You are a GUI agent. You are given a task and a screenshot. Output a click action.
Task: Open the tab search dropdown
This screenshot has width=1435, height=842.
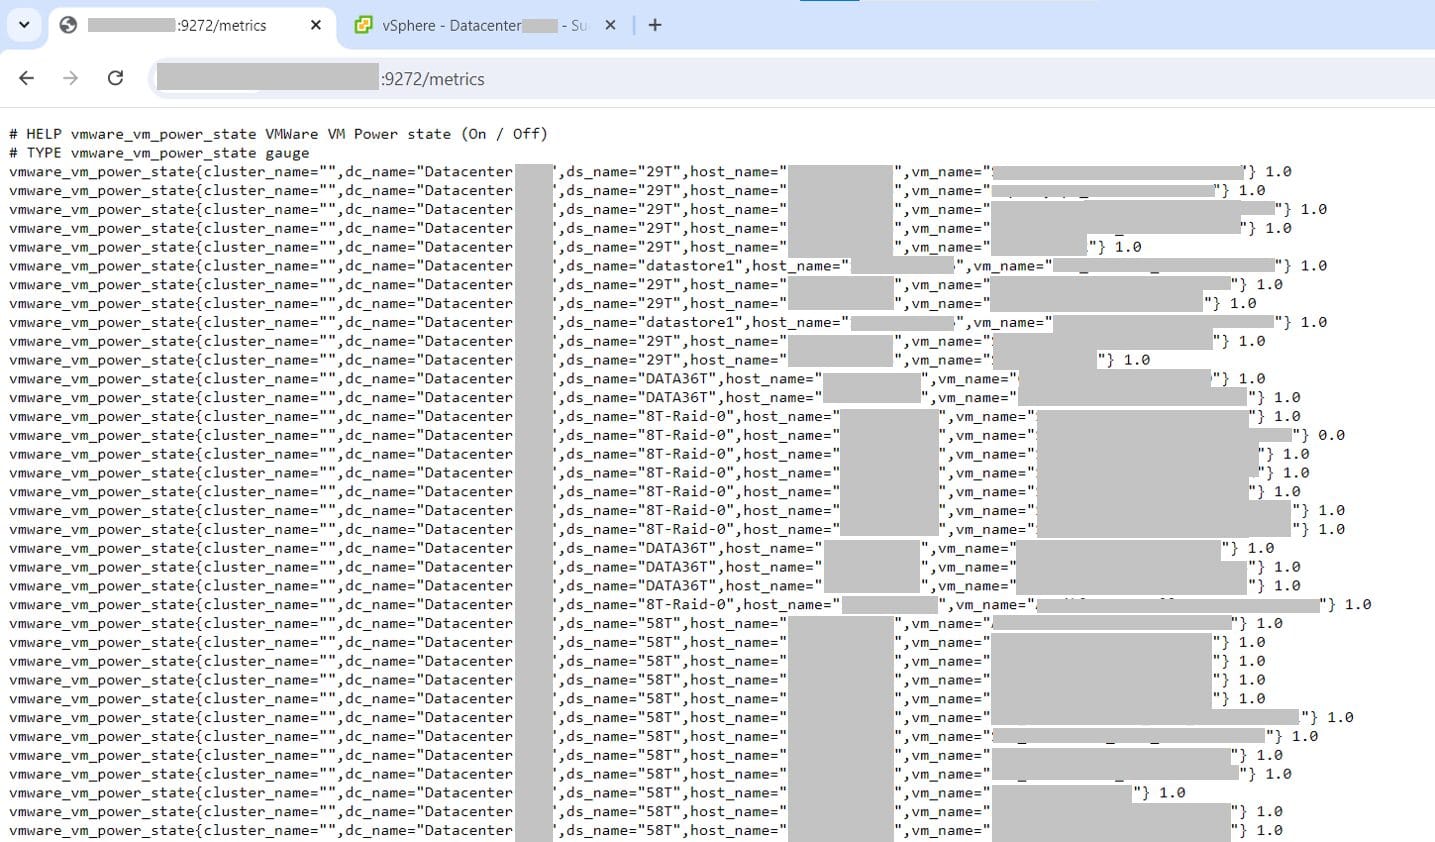pos(24,25)
